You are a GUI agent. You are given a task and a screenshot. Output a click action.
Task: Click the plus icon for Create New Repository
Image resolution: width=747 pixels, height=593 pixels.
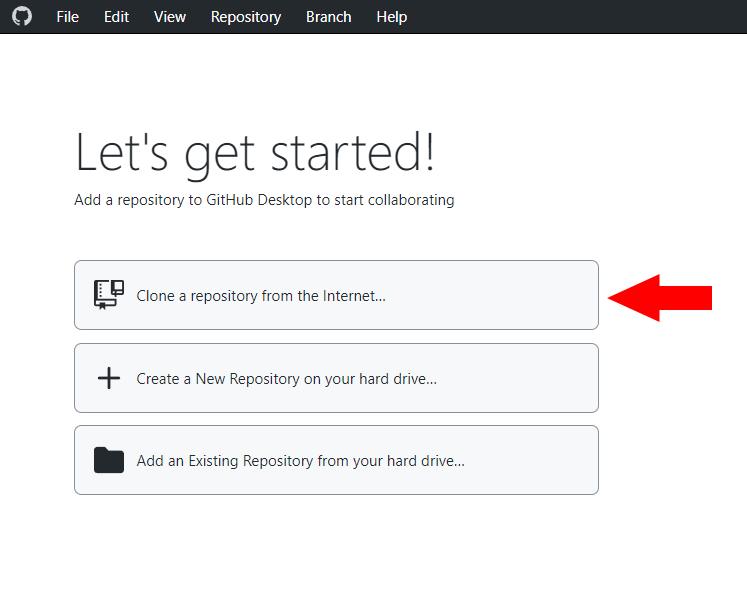(x=108, y=378)
